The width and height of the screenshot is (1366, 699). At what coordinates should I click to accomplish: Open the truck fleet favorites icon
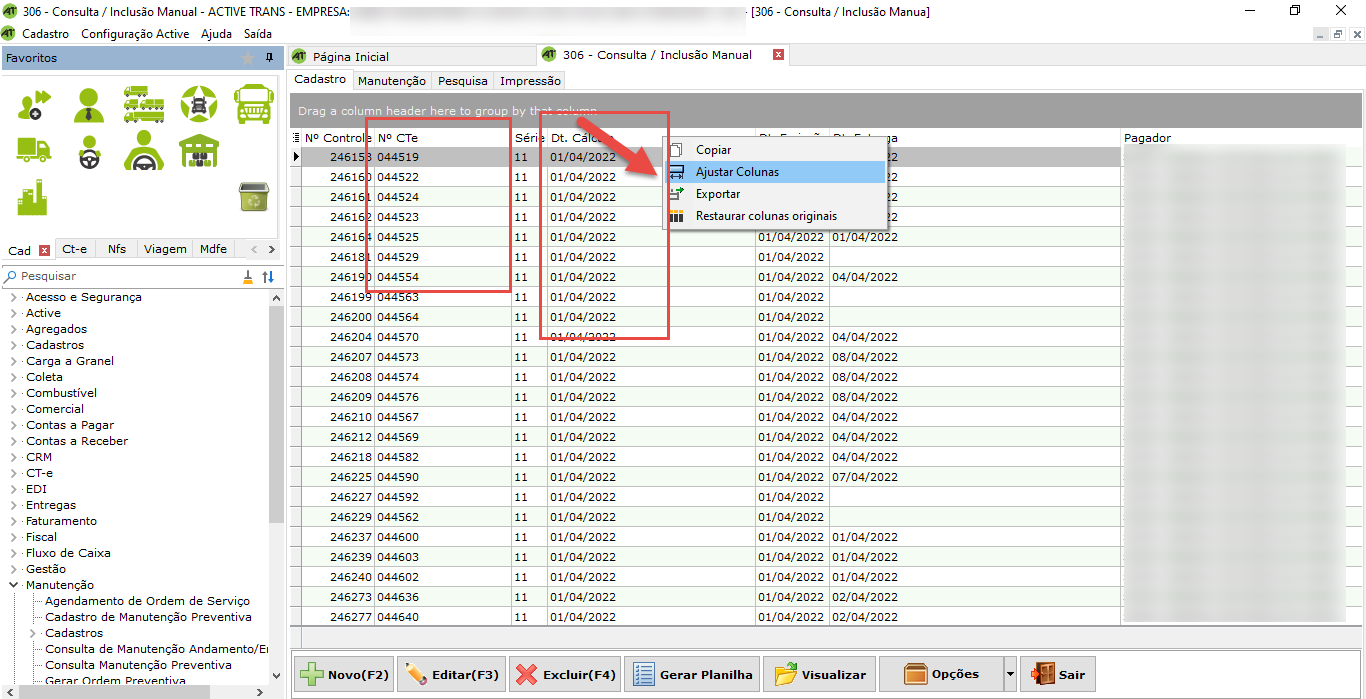click(144, 104)
